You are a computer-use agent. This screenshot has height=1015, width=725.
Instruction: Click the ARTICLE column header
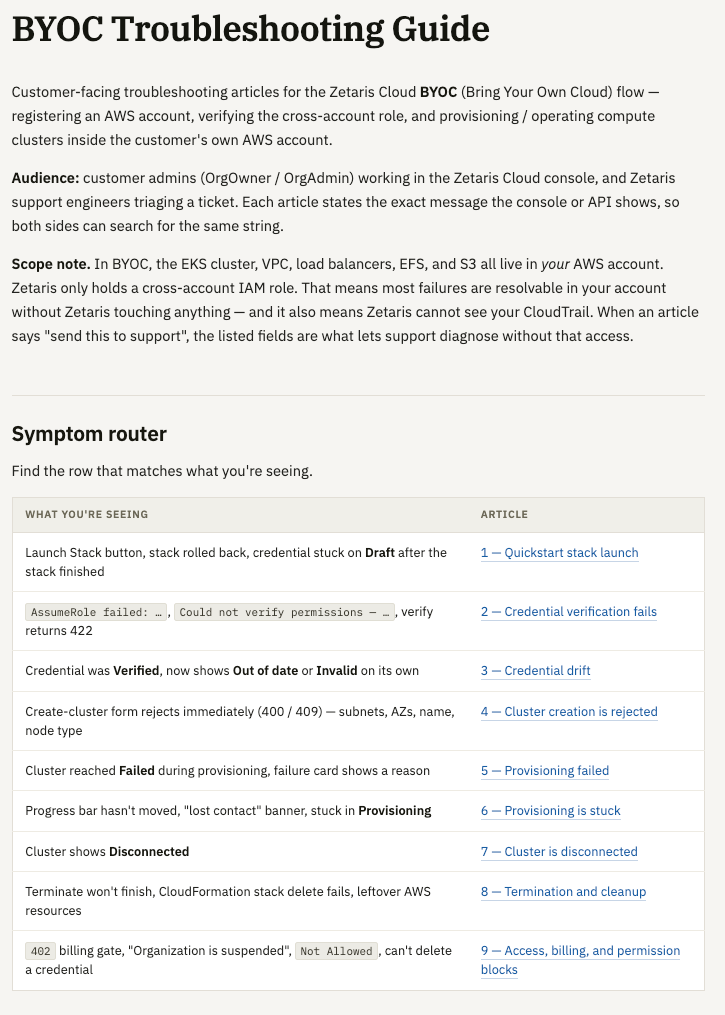point(504,515)
